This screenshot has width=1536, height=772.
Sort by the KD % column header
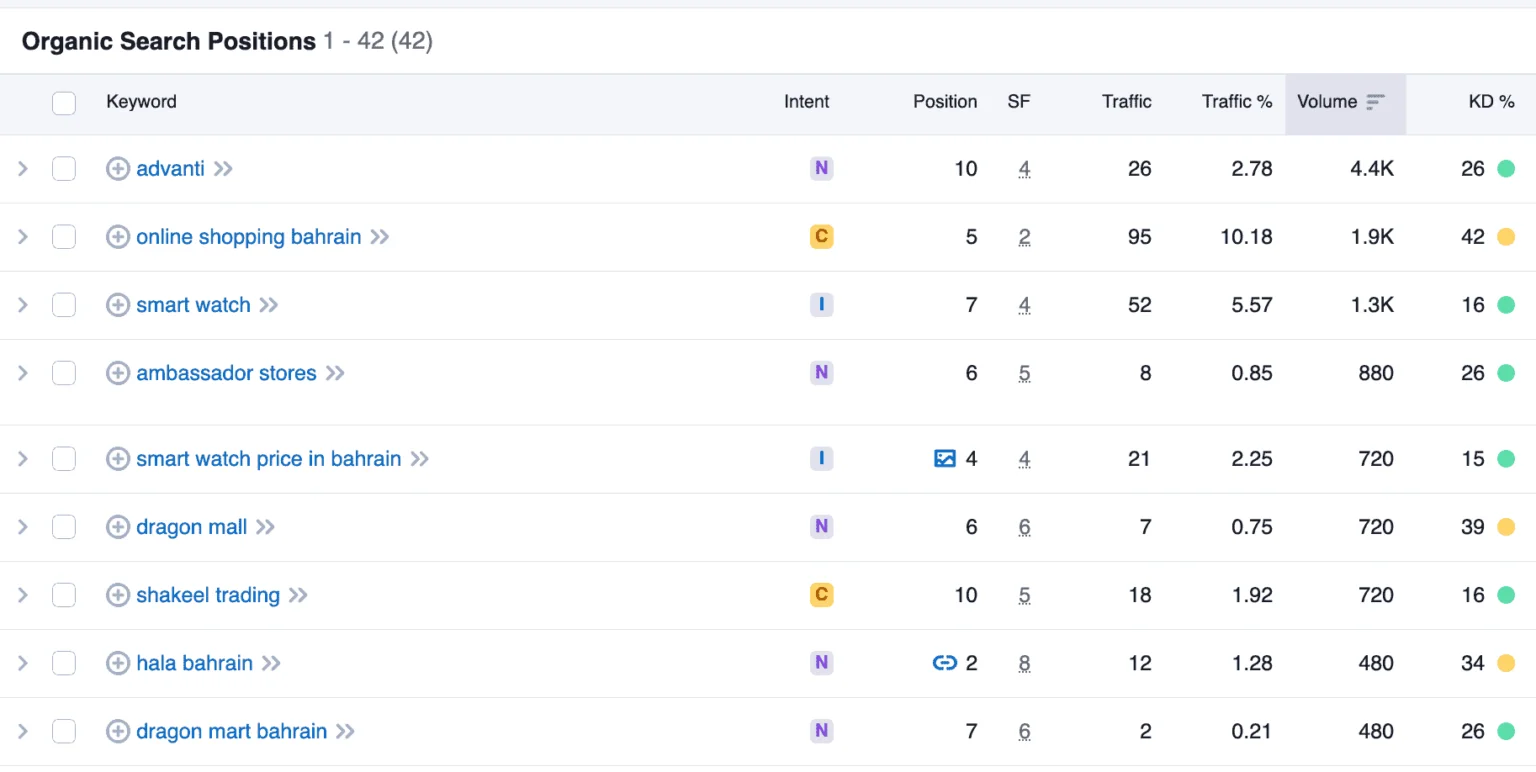[x=1491, y=102]
